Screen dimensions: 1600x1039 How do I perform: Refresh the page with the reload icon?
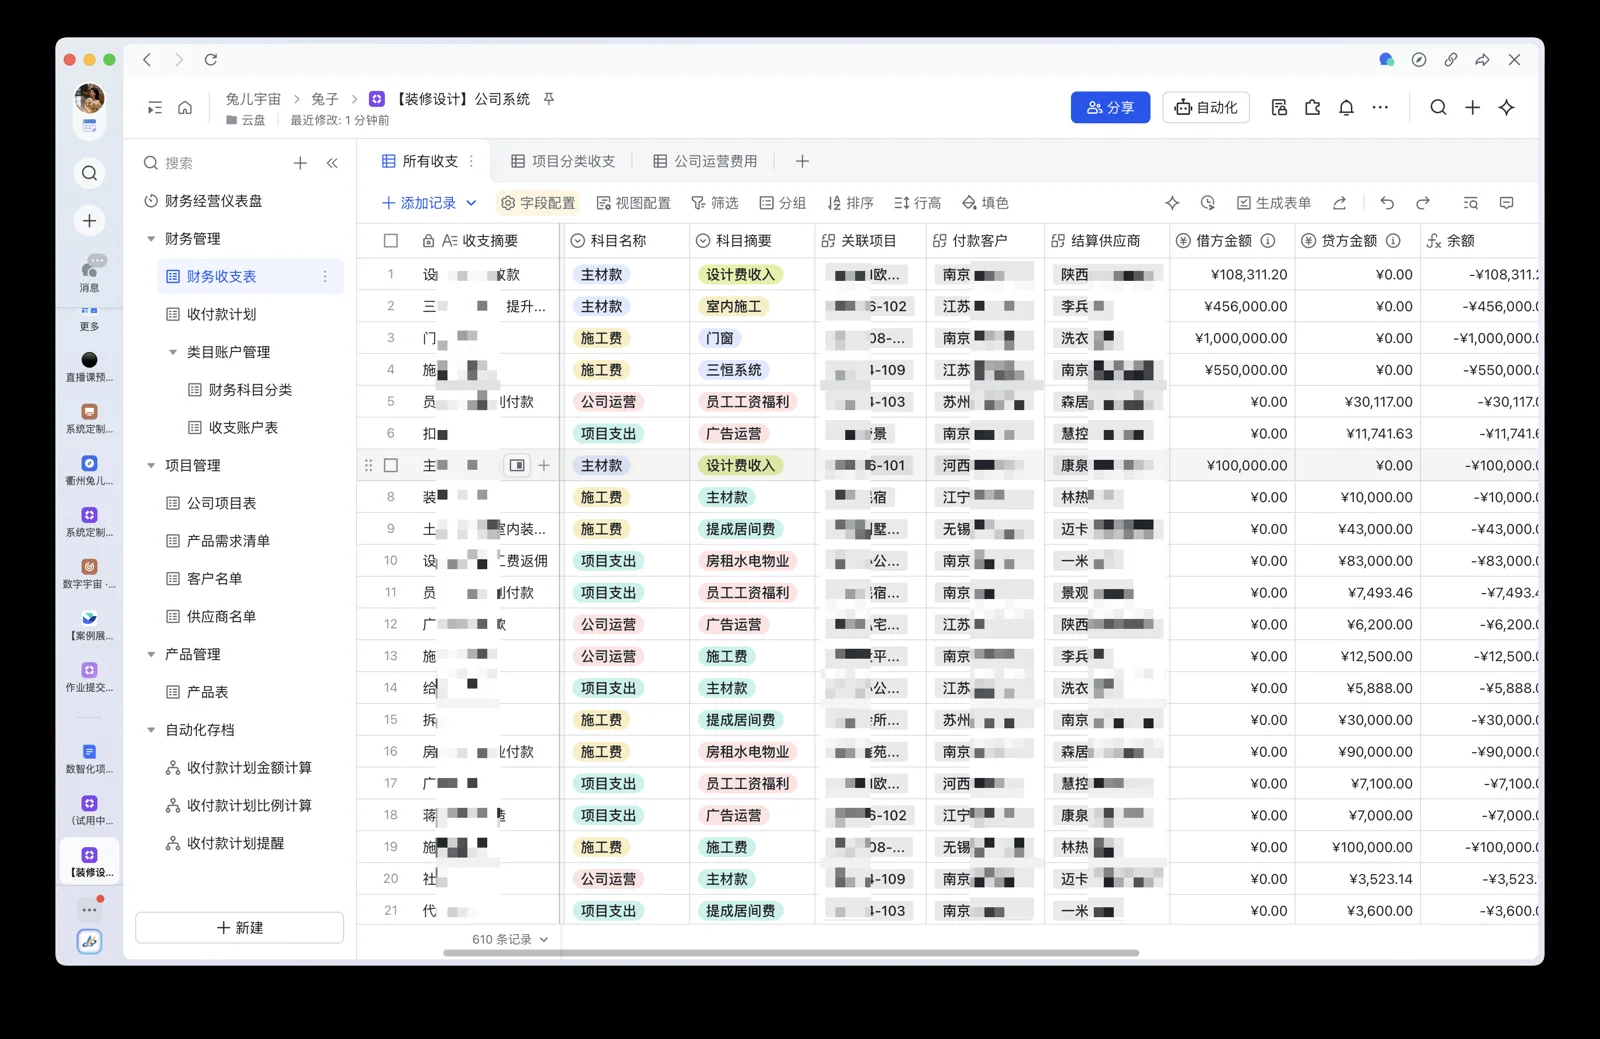[211, 60]
